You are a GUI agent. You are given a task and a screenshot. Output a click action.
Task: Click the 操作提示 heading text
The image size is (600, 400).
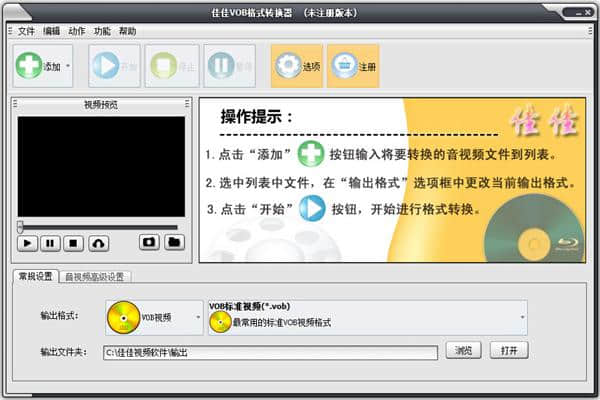[257, 117]
